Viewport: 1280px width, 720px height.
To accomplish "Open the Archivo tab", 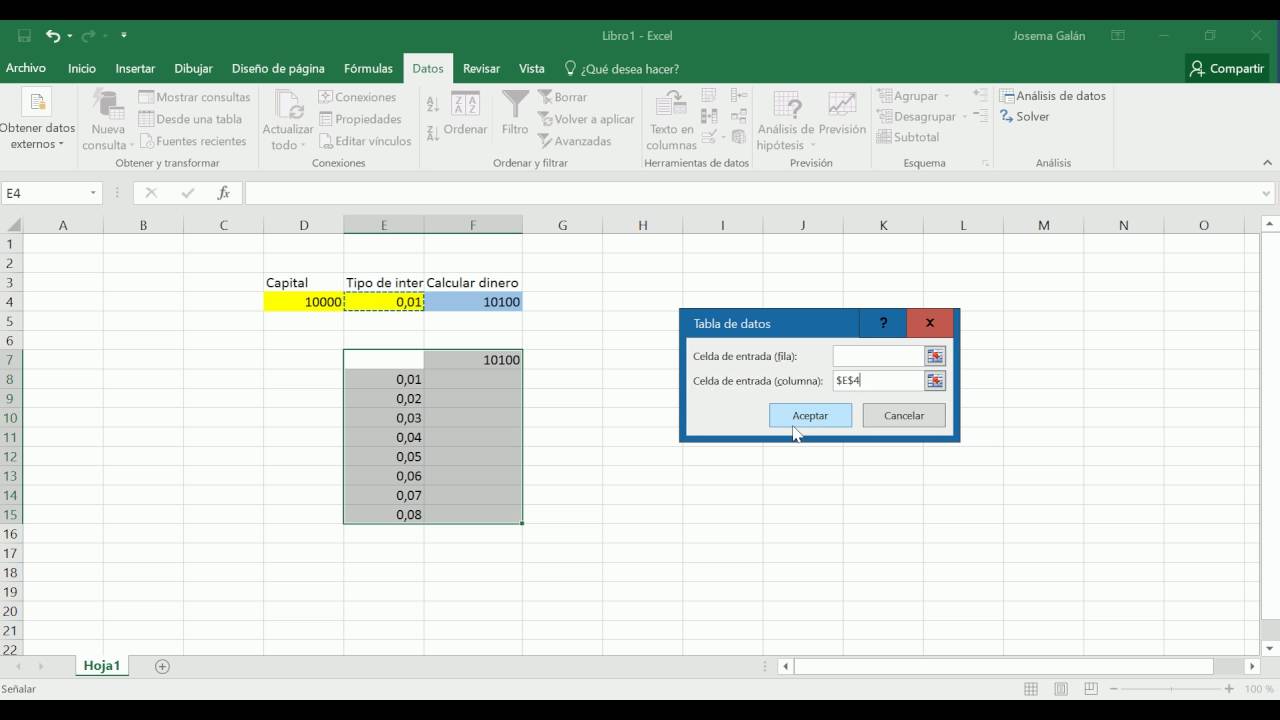I will (x=26, y=69).
